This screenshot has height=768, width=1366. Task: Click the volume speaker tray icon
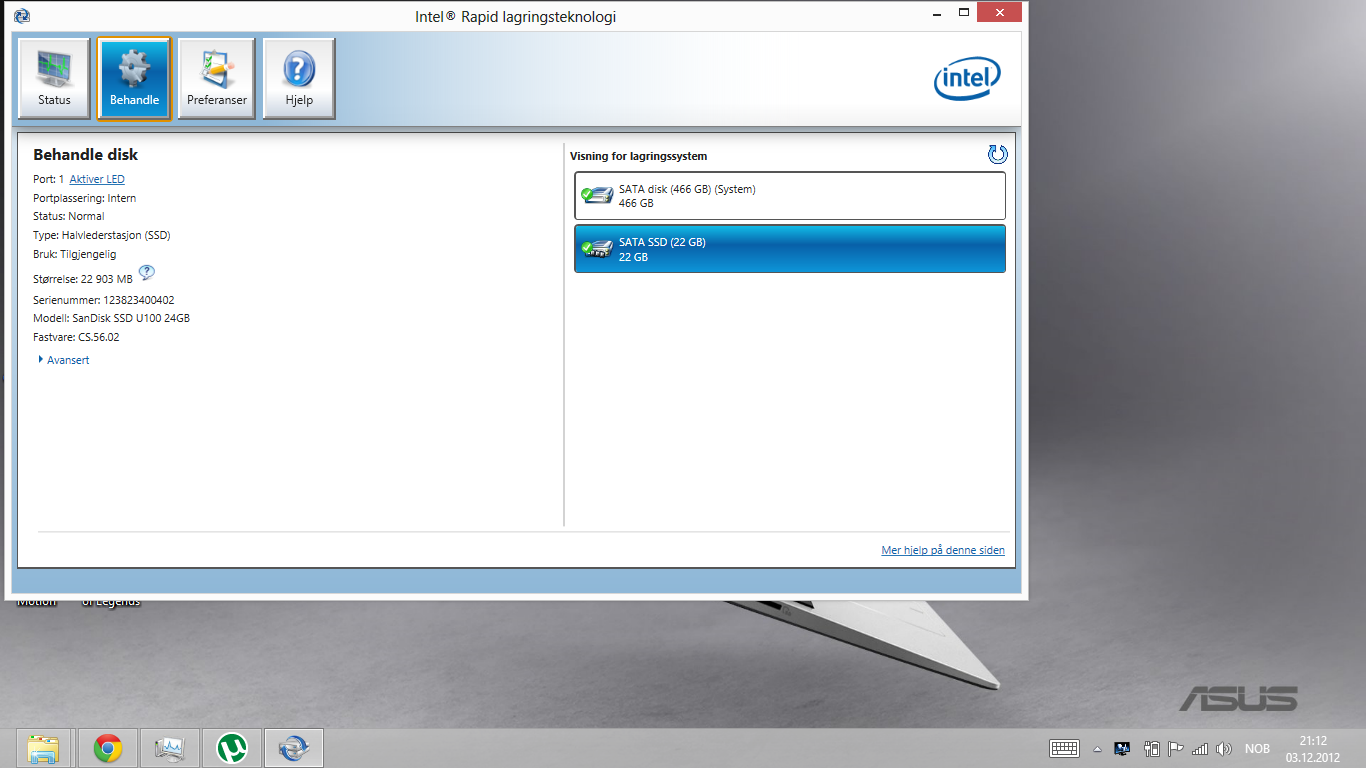(1224, 748)
